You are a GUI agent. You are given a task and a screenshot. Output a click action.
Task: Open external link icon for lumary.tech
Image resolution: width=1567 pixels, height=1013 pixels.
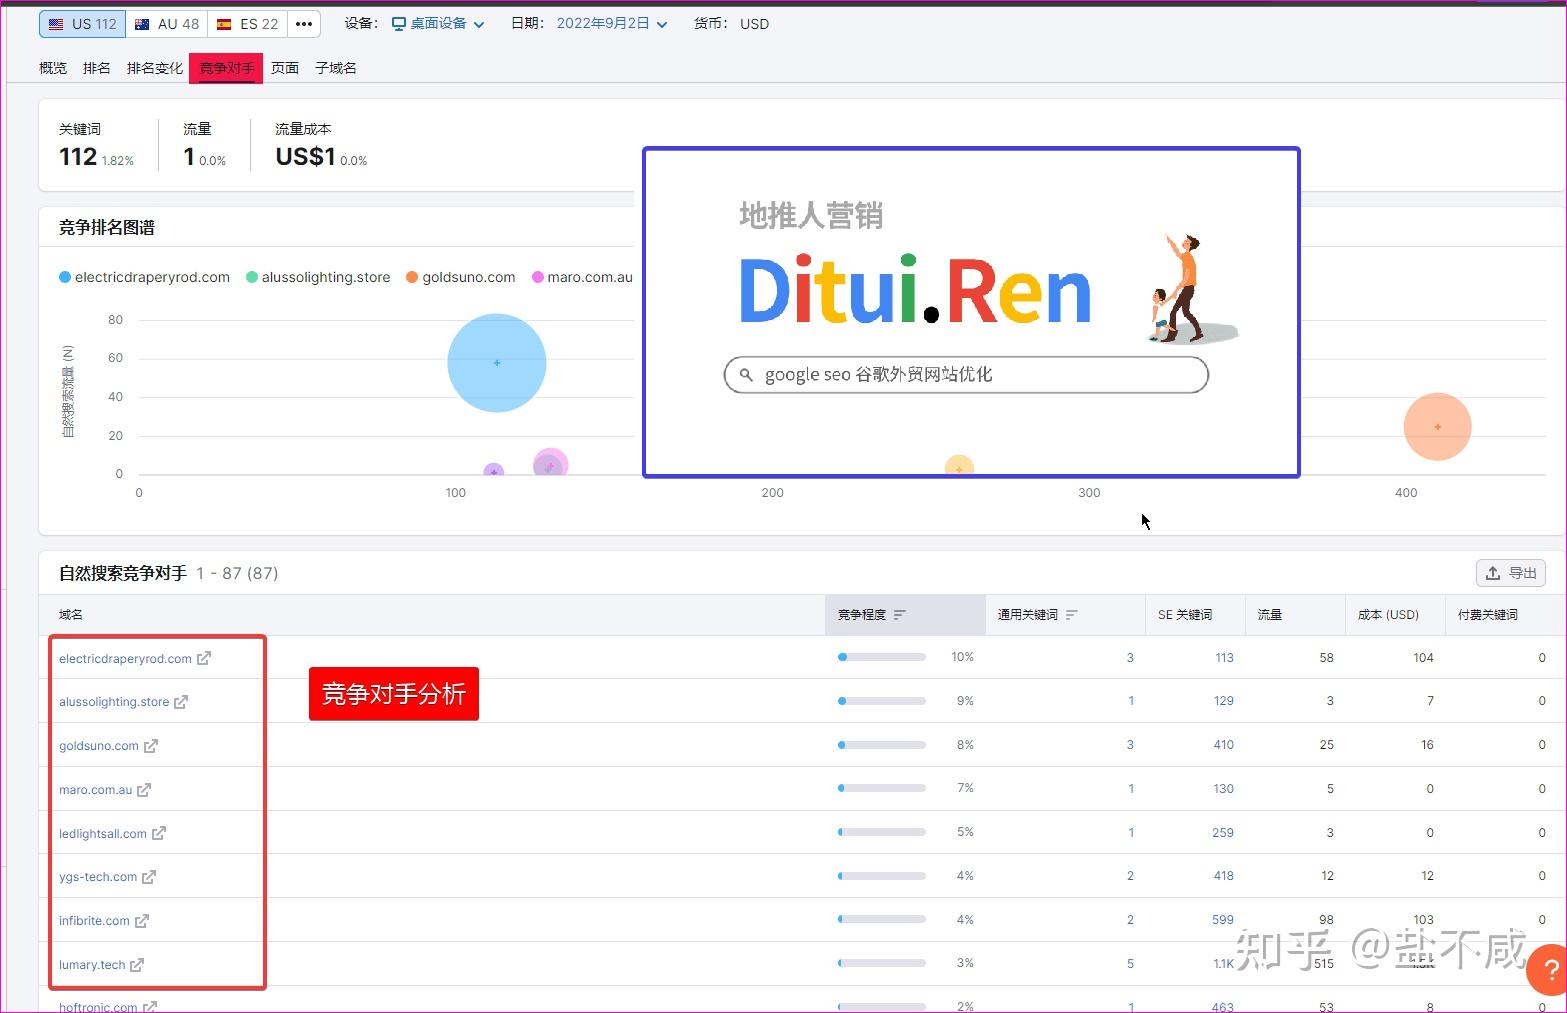pyautogui.click(x=137, y=965)
